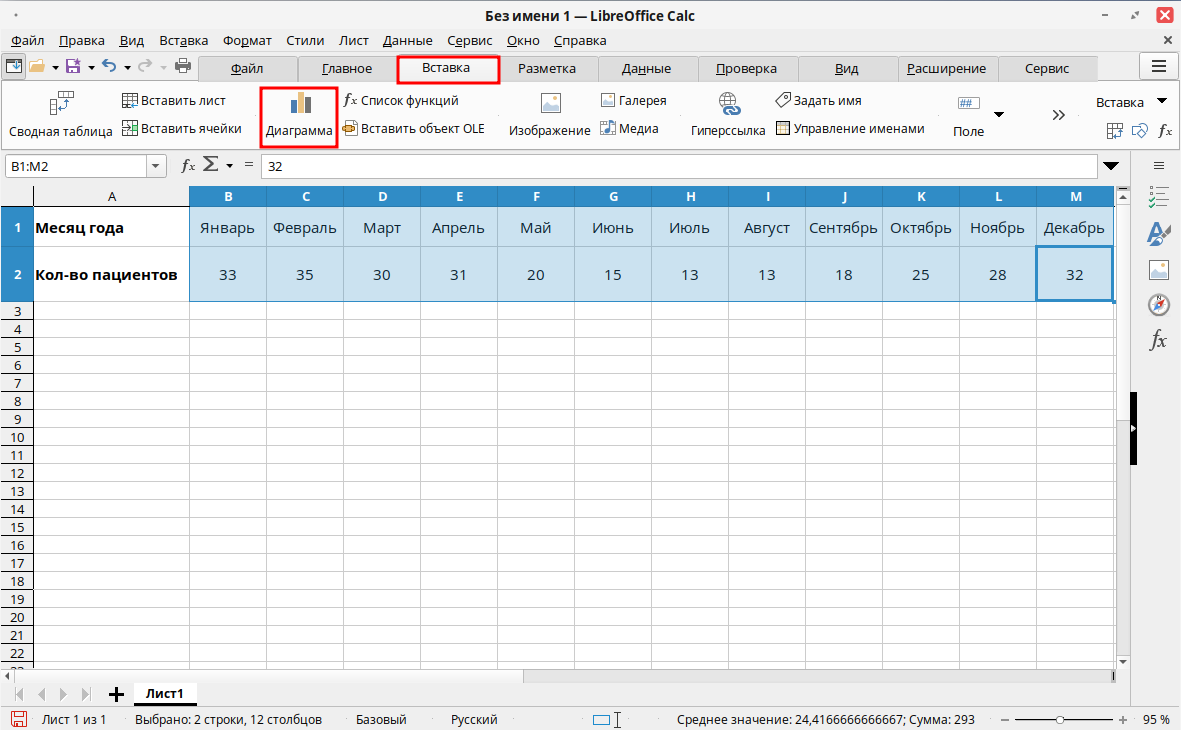Image resolution: width=1181 pixels, height=730 pixels.
Task: Click the Диаграмма chart icon
Action: (300, 105)
